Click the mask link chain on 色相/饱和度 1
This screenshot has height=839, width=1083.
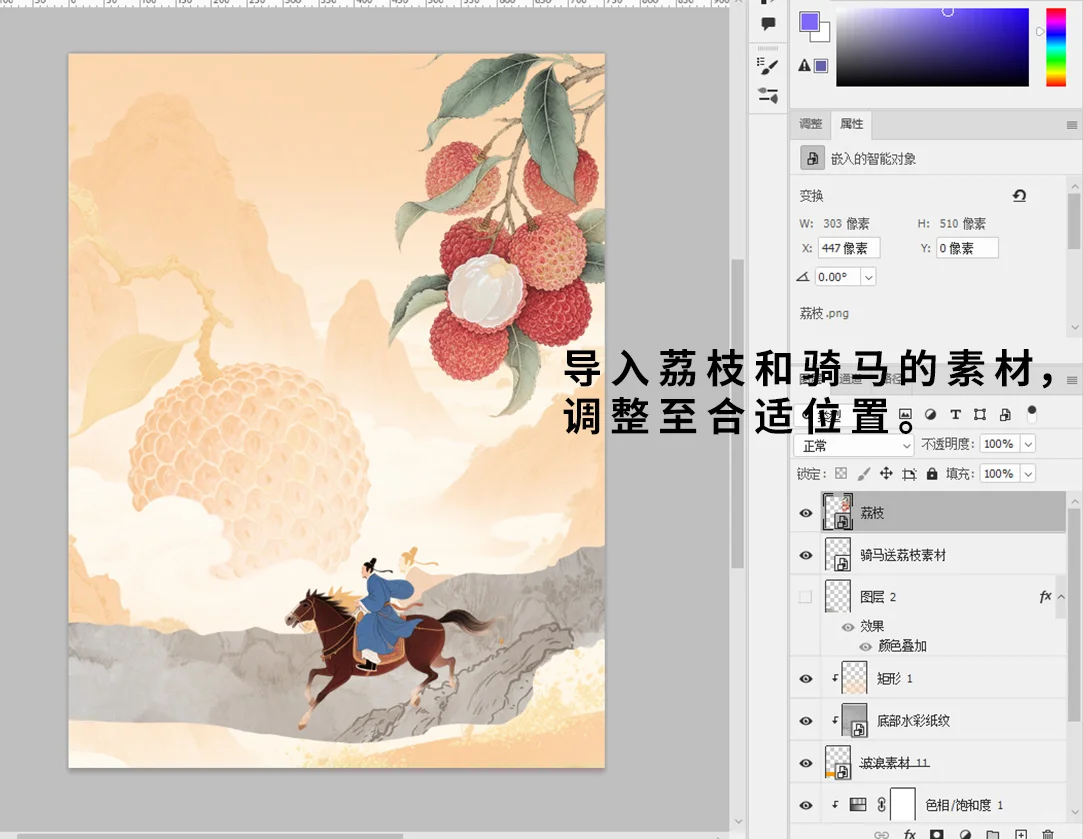(x=881, y=804)
